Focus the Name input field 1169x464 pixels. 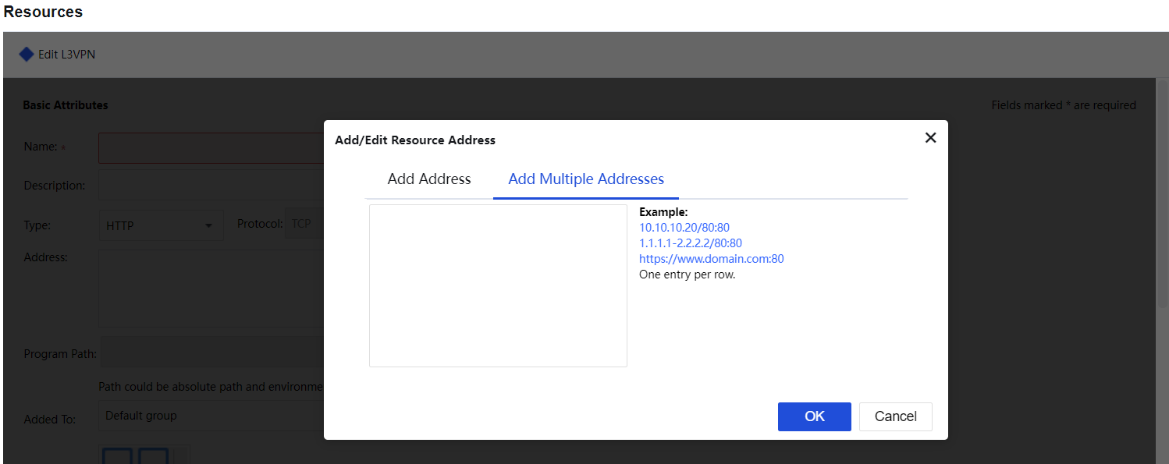[210, 147]
